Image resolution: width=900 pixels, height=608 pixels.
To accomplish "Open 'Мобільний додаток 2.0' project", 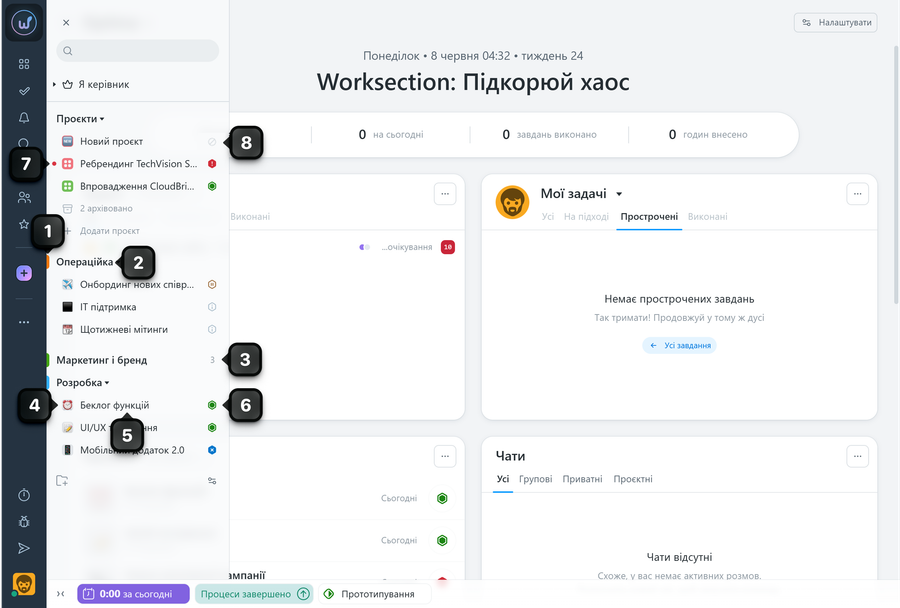I will click(132, 450).
